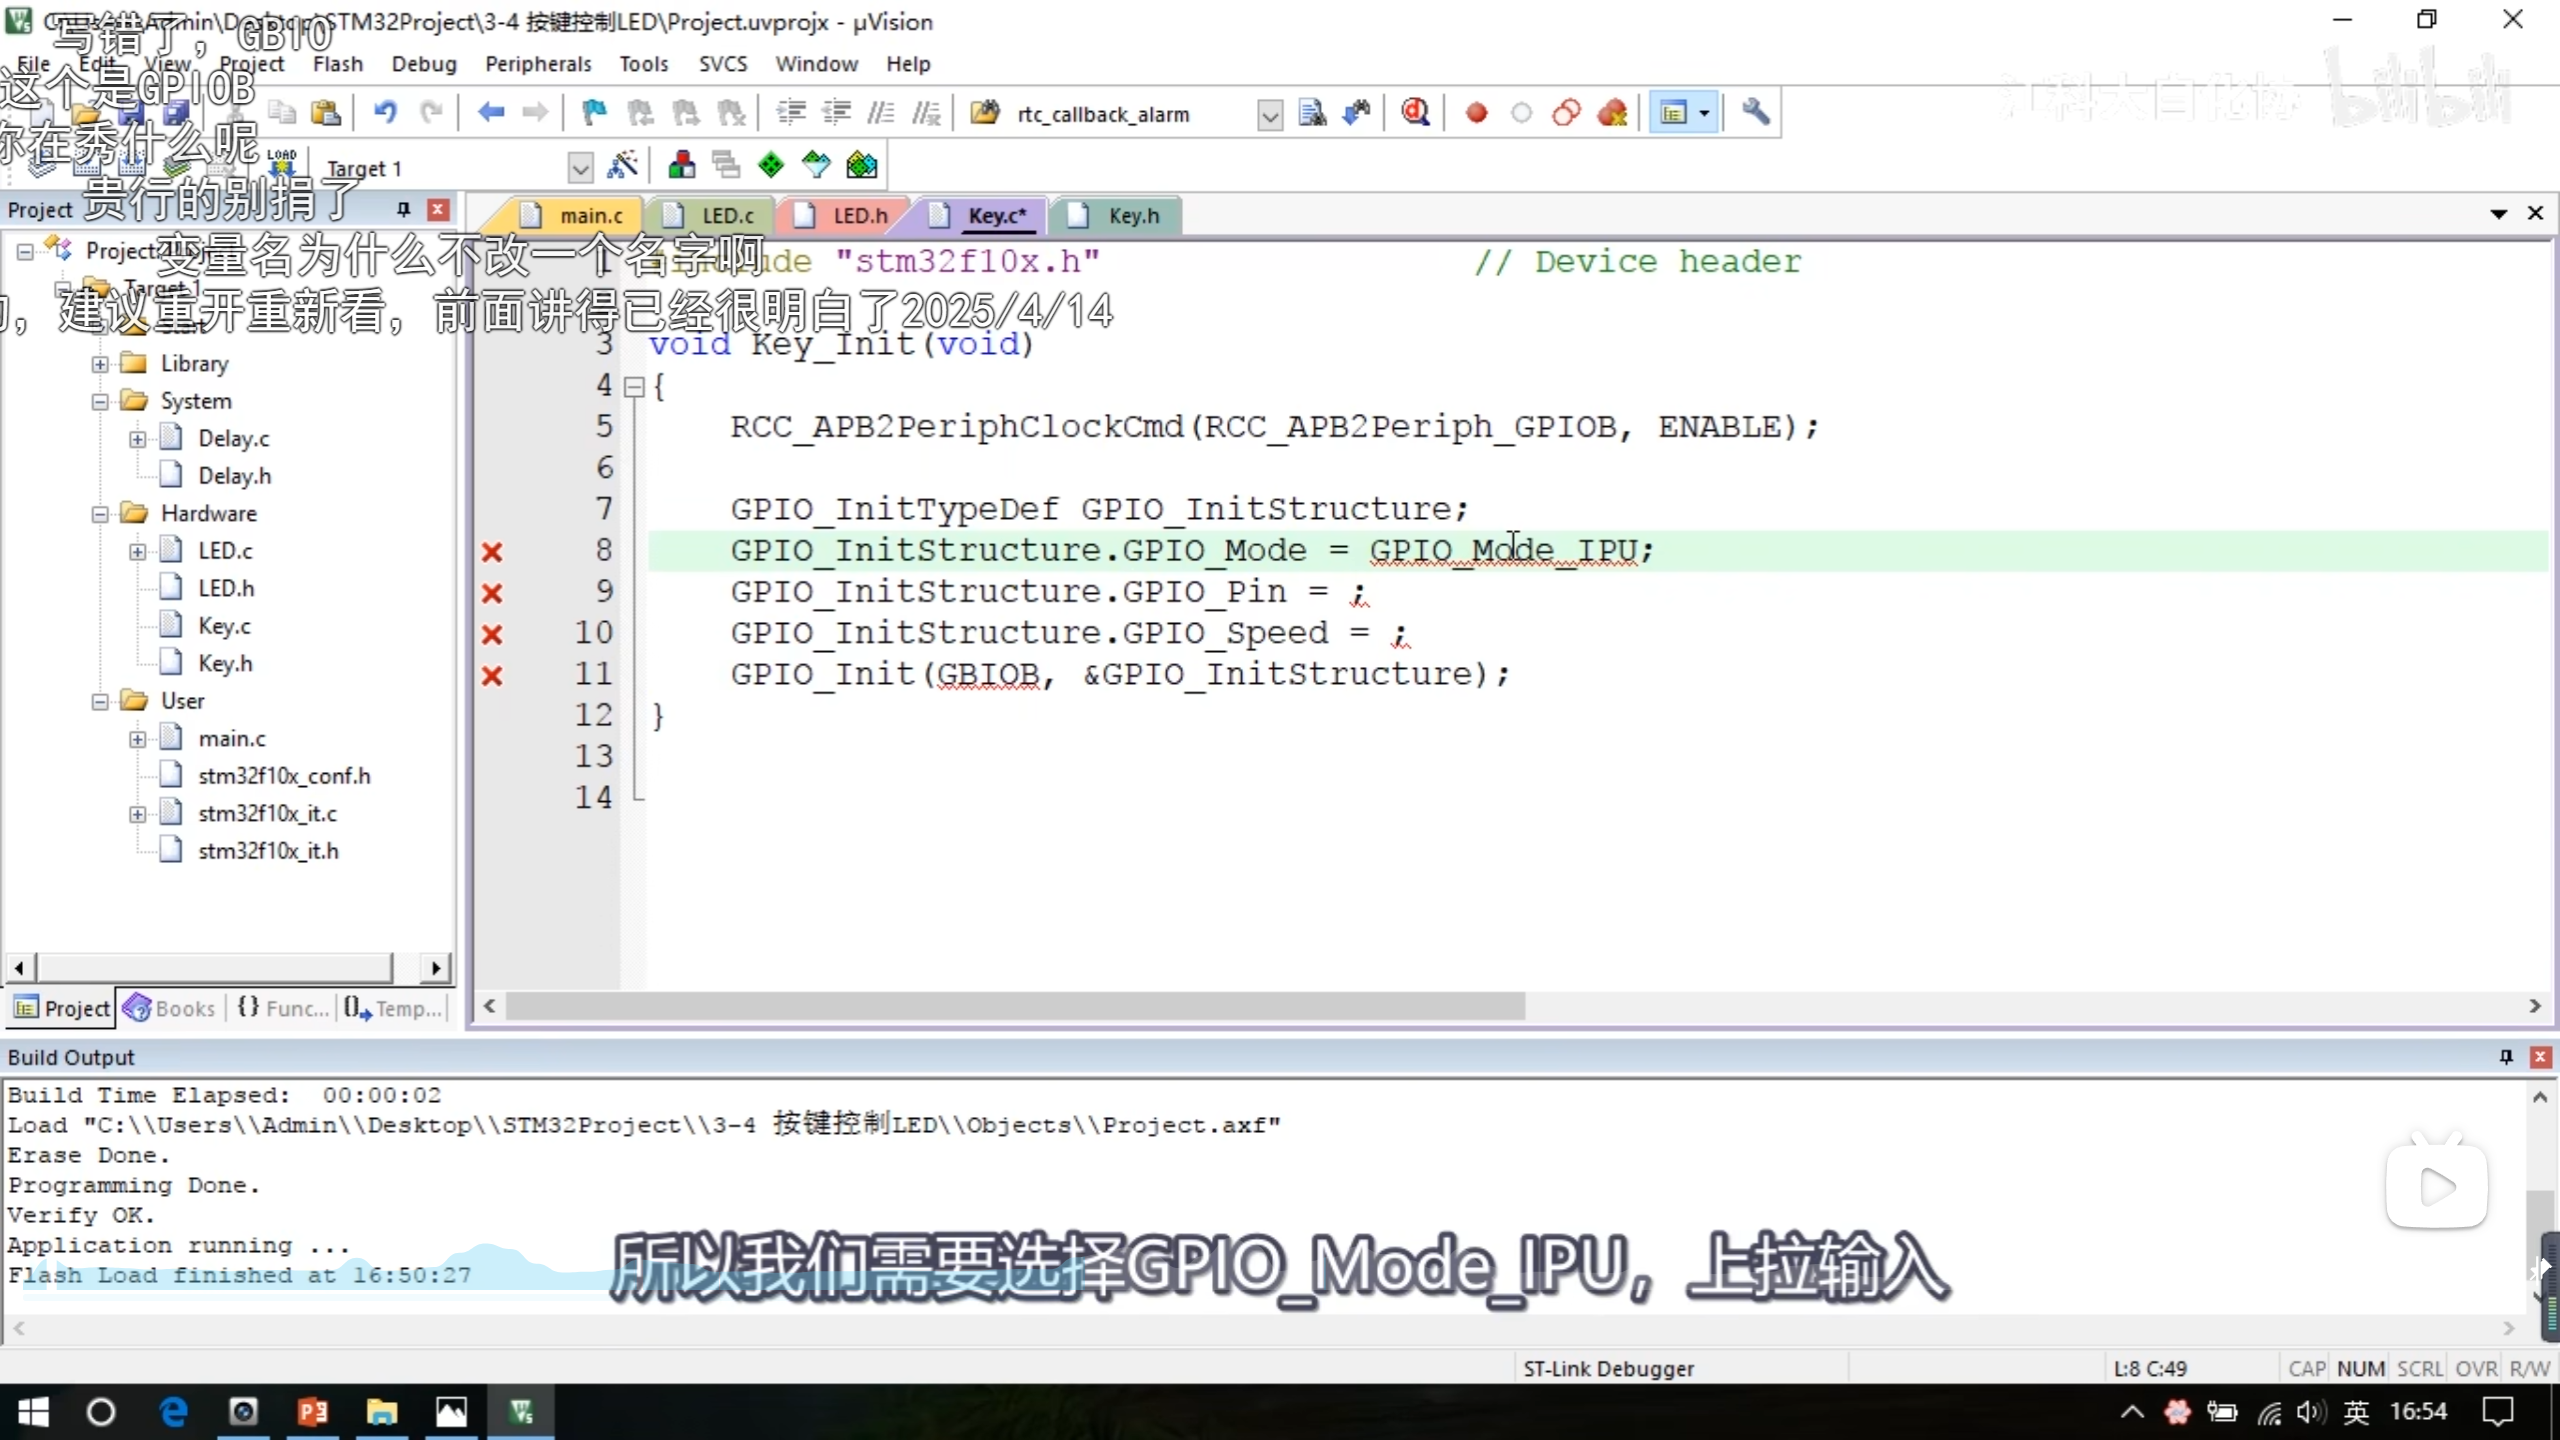
Task: Open rtc_callback_alarm find dropdown
Action: point(1269,115)
